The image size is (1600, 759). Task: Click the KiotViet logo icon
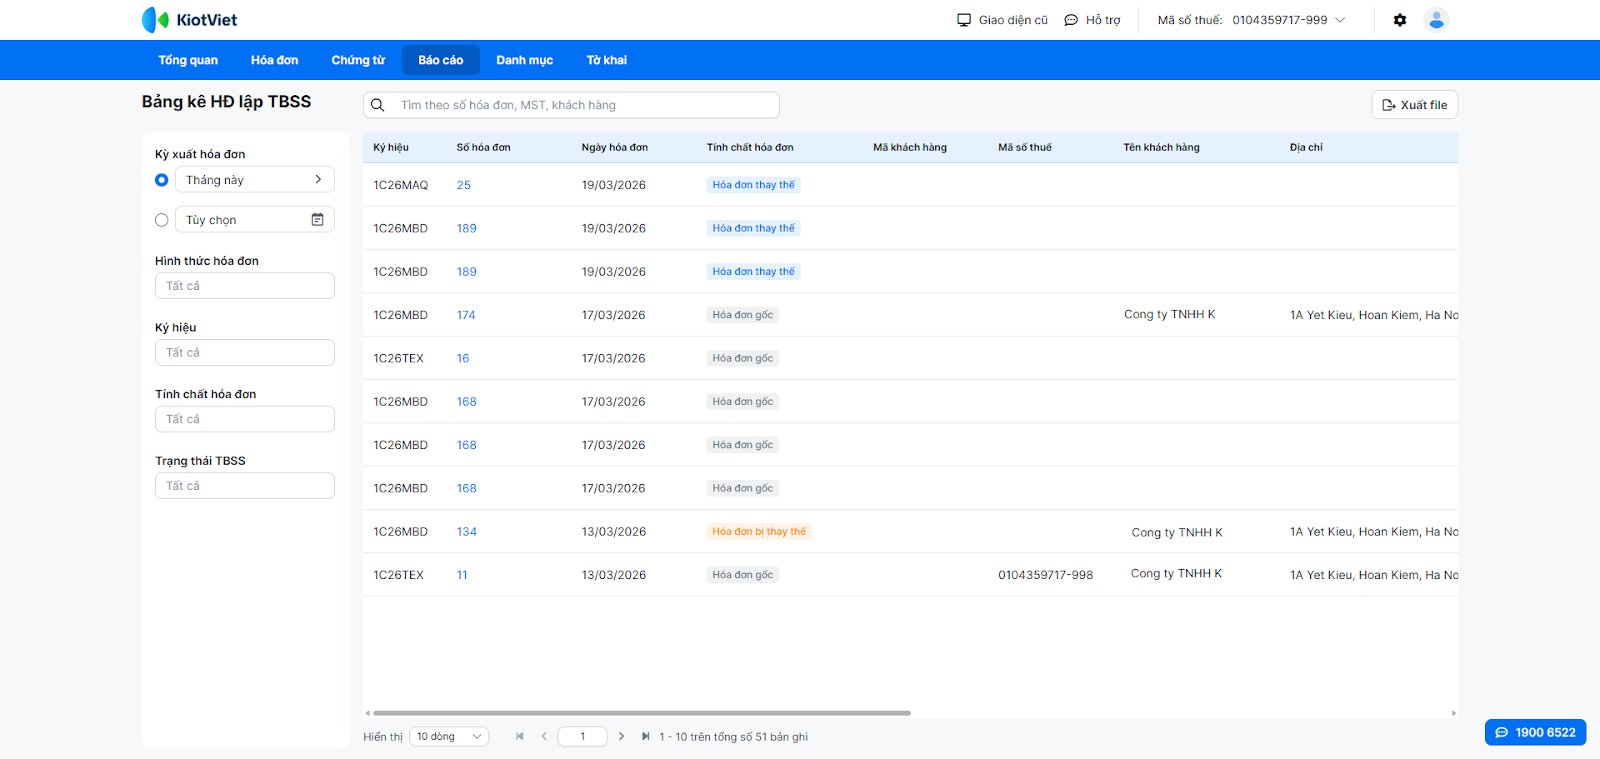click(x=155, y=20)
